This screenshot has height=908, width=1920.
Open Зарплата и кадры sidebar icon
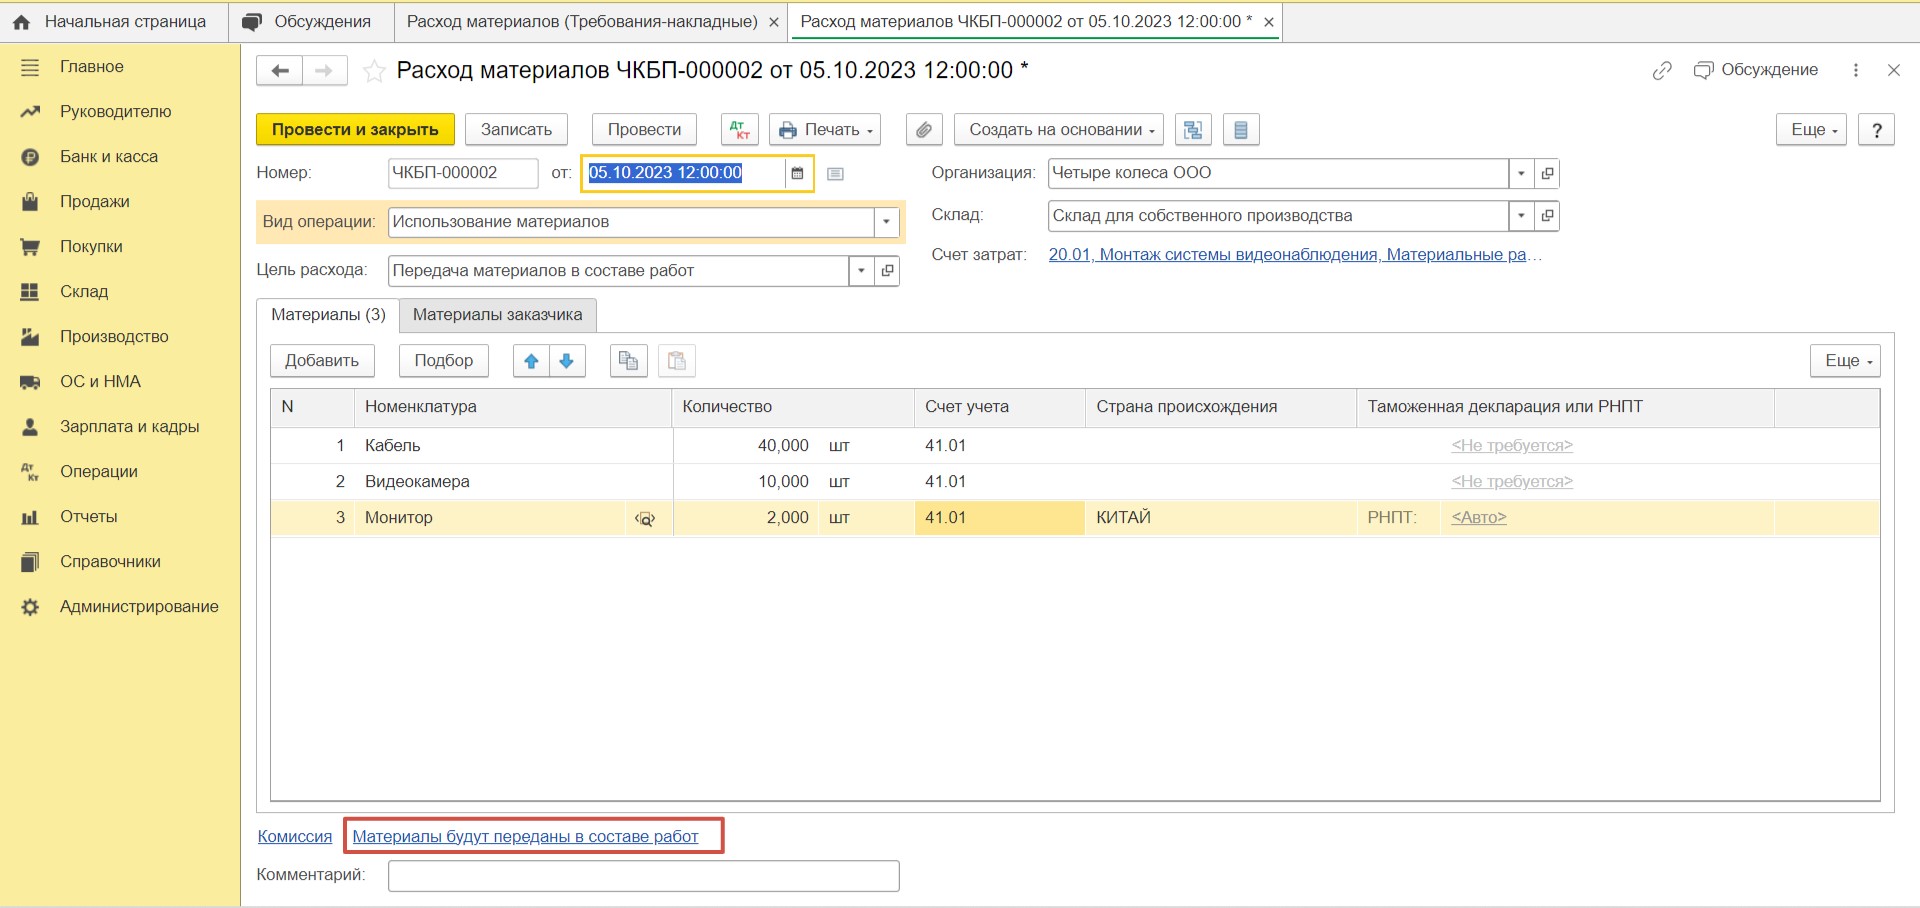(30, 427)
